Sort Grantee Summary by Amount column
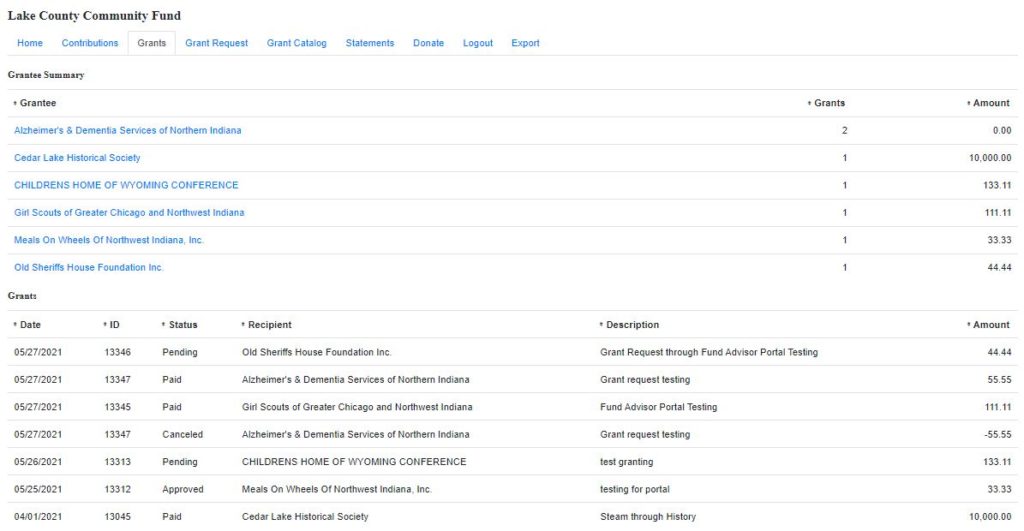This screenshot has height=531, width=1024. (991, 103)
